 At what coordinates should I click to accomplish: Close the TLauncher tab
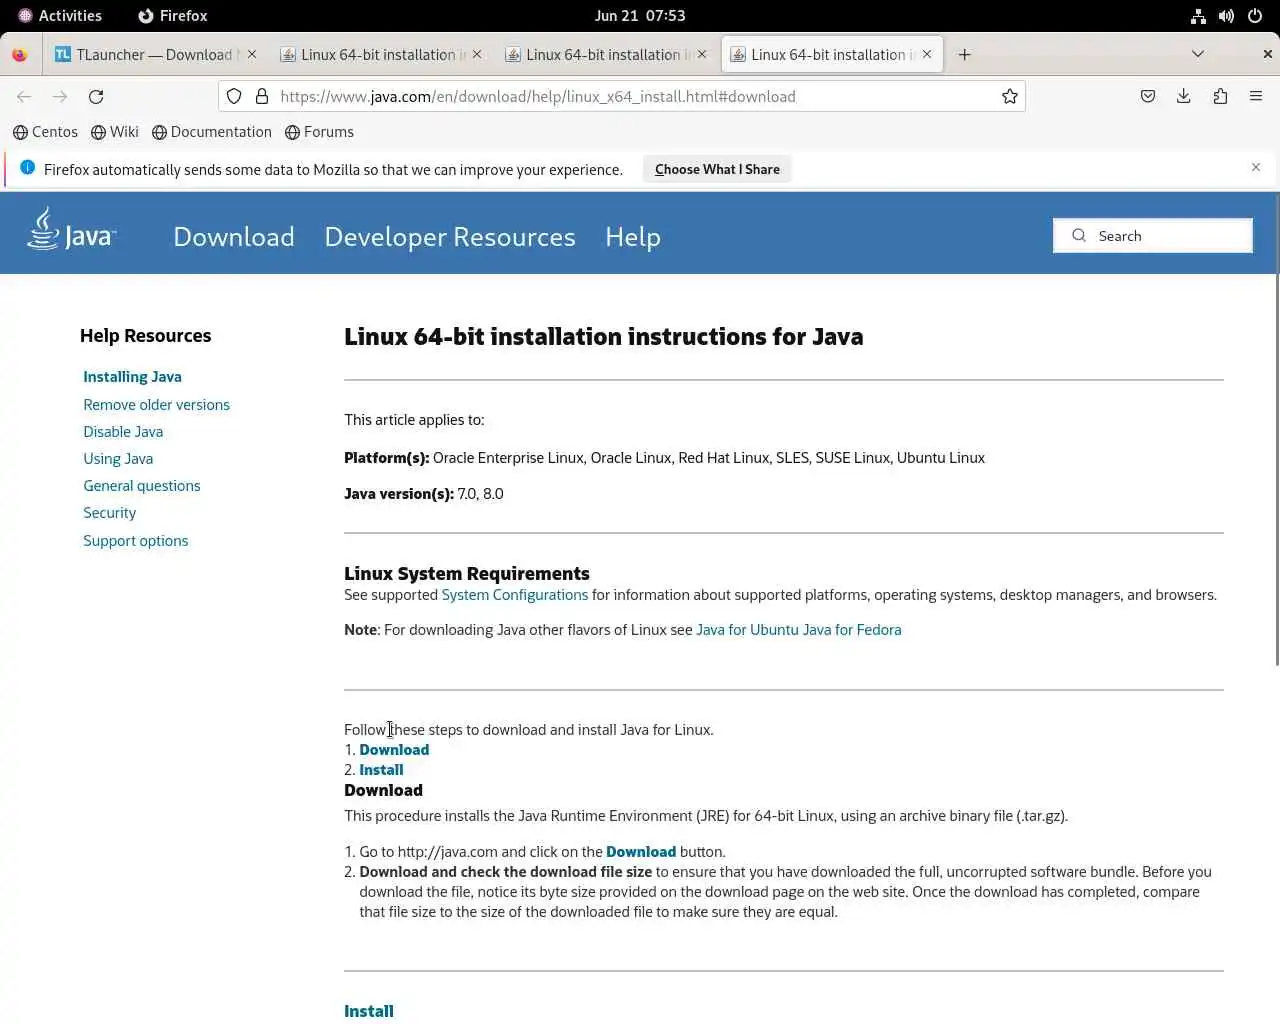[x=252, y=55]
